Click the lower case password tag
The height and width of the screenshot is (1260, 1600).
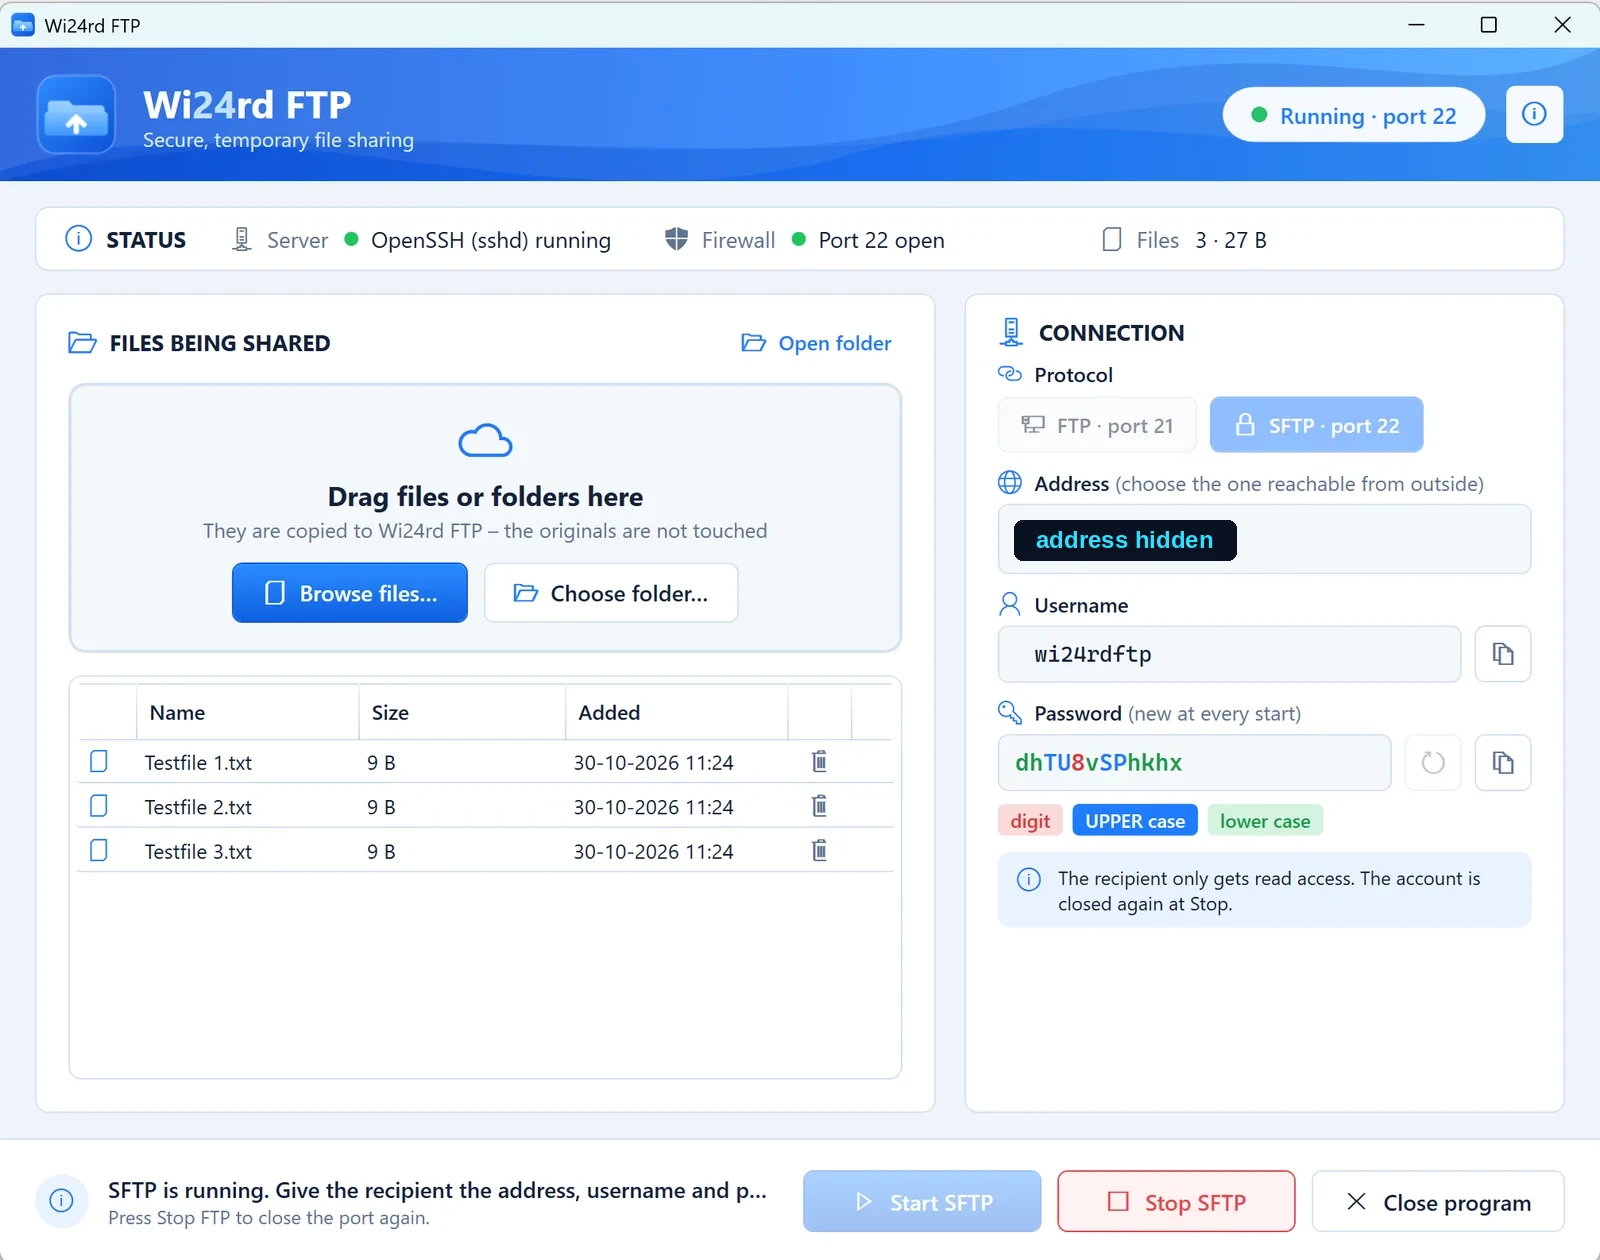coord(1265,821)
